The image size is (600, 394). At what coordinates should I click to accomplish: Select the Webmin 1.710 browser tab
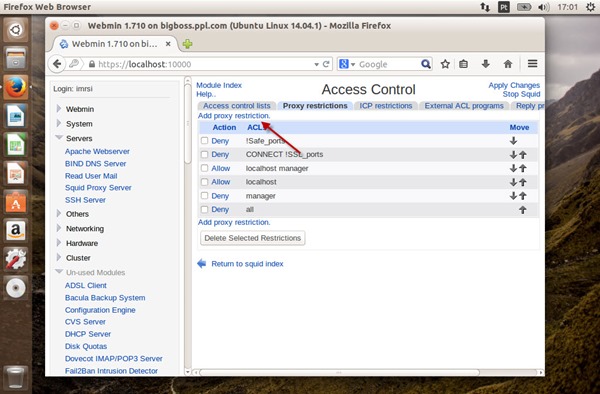point(115,44)
